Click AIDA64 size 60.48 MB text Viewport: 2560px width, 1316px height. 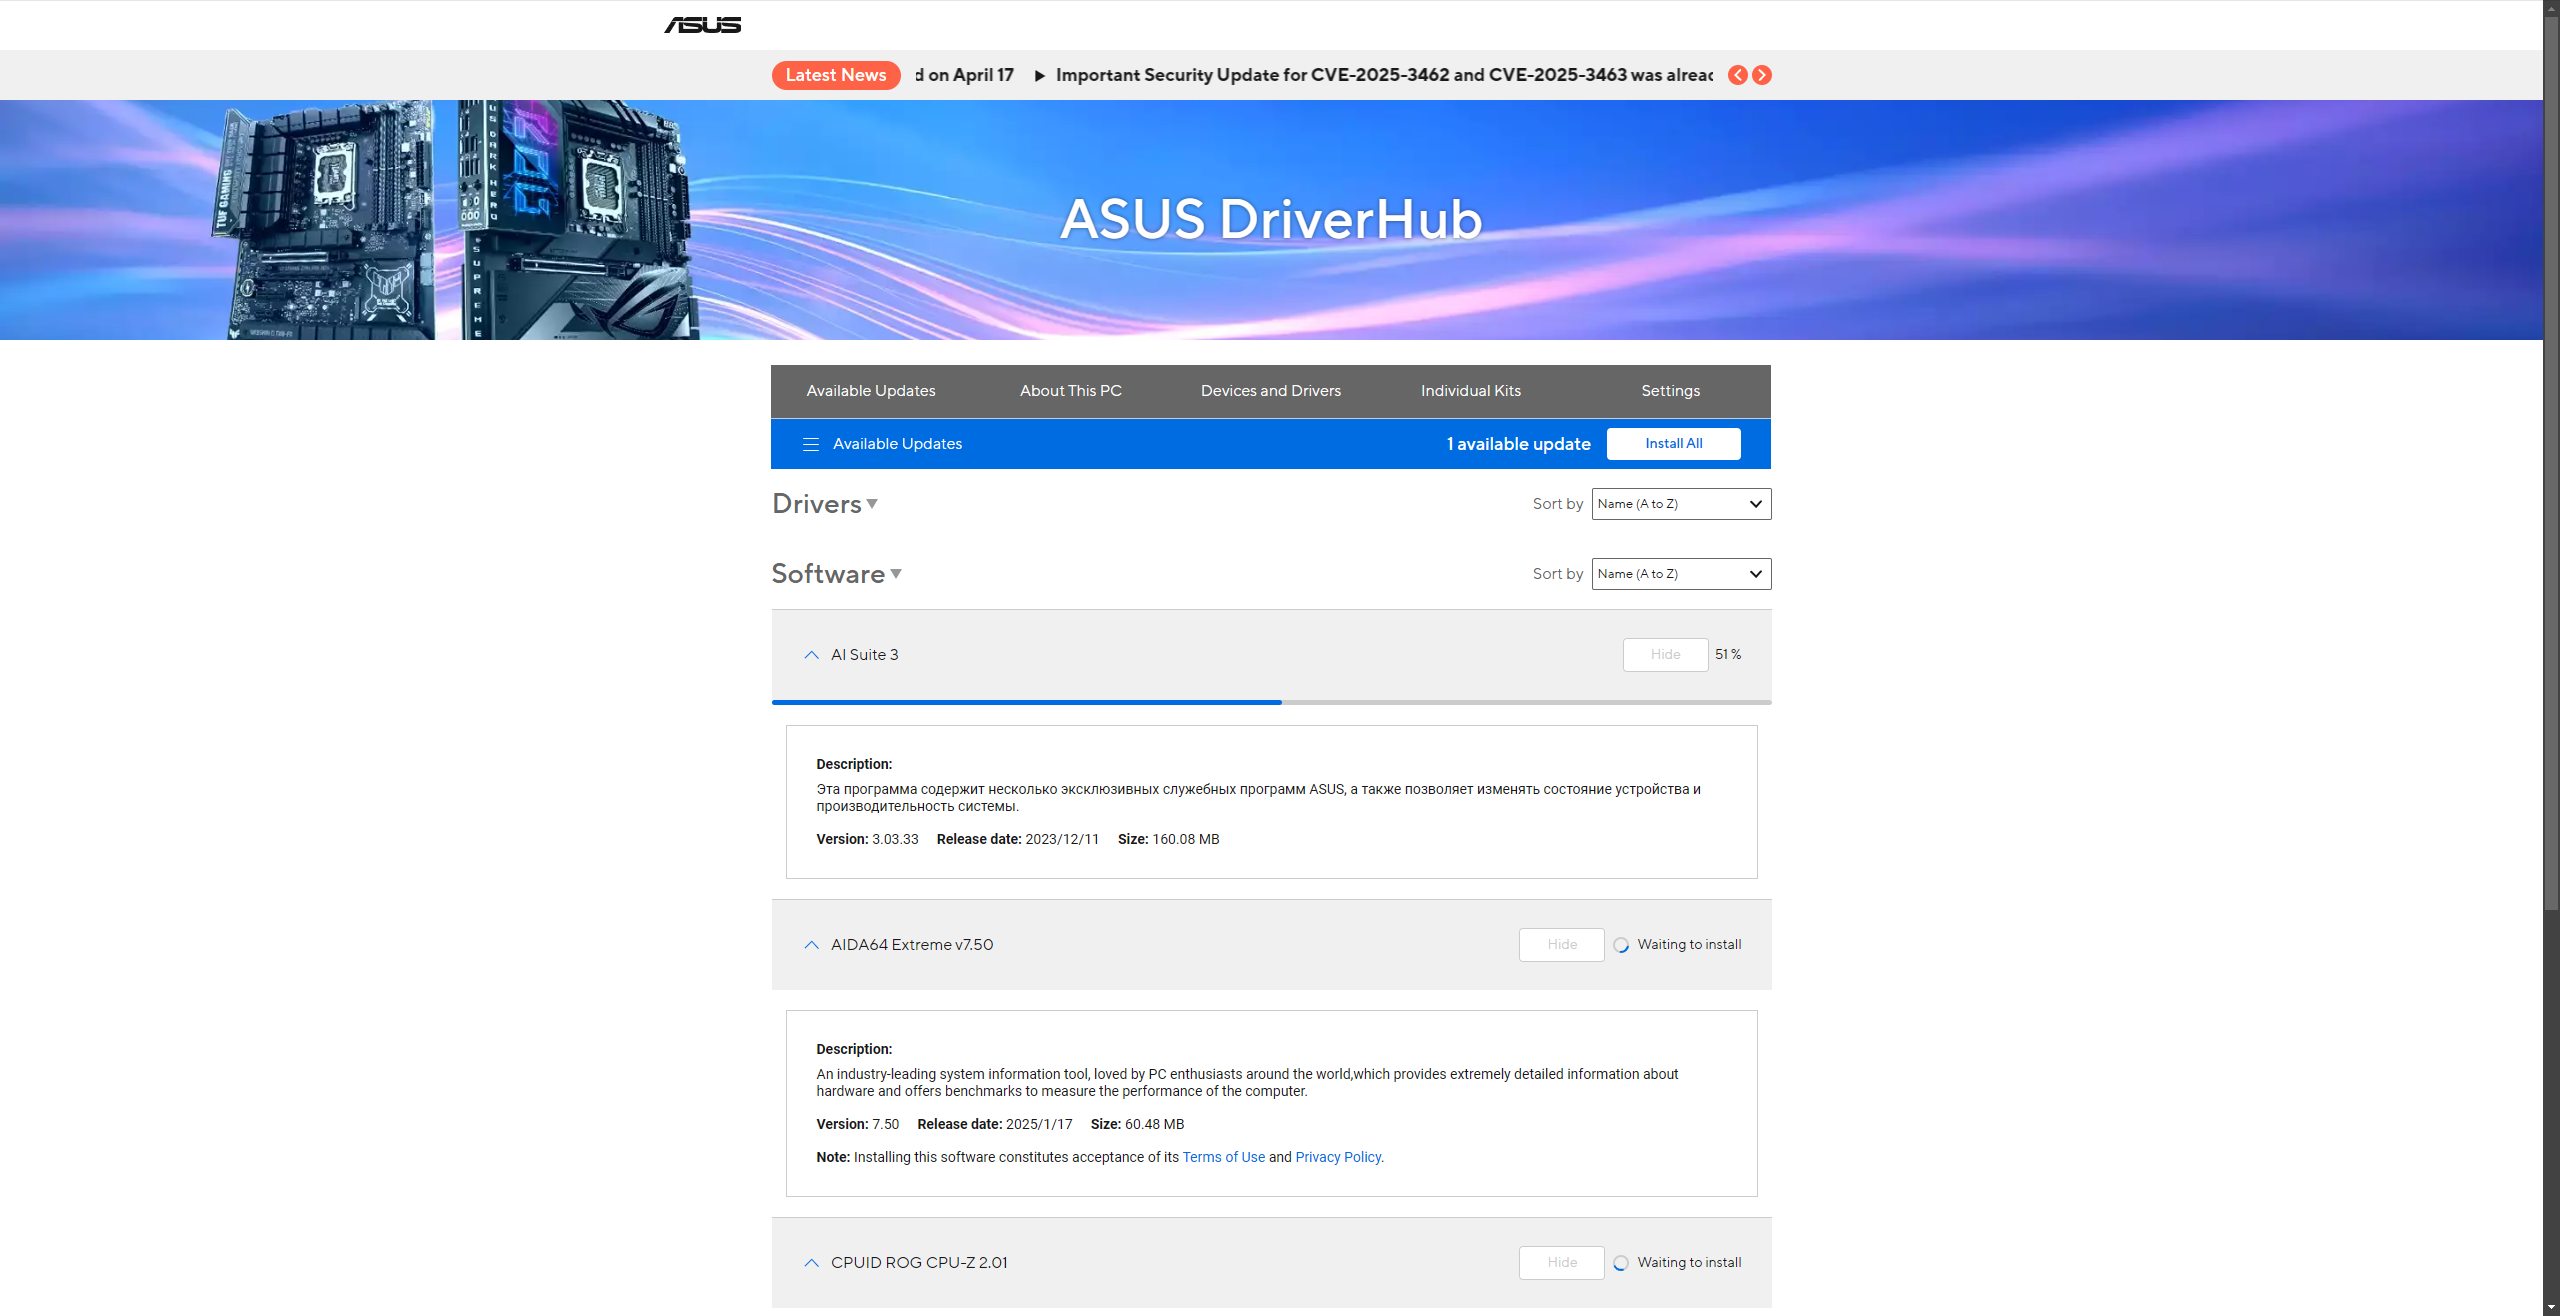tap(1137, 1124)
